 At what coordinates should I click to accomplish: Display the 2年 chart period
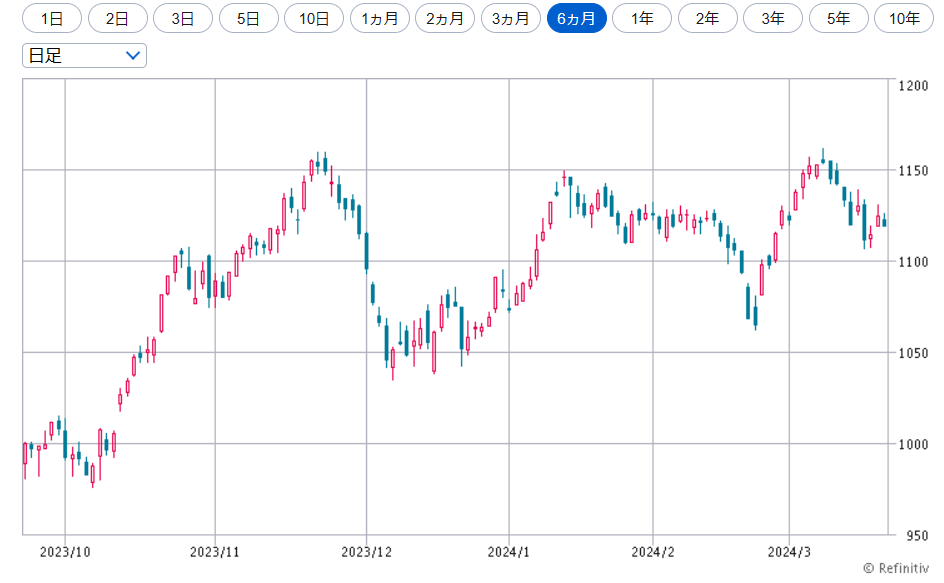coord(707,18)
